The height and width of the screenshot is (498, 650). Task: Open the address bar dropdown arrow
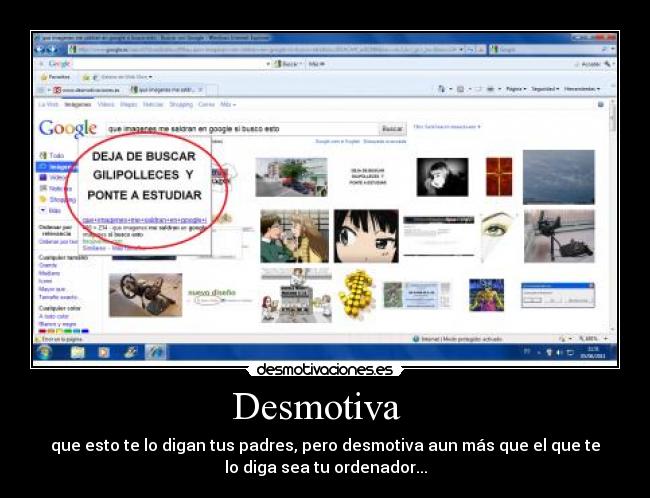[x=461, y=50]
